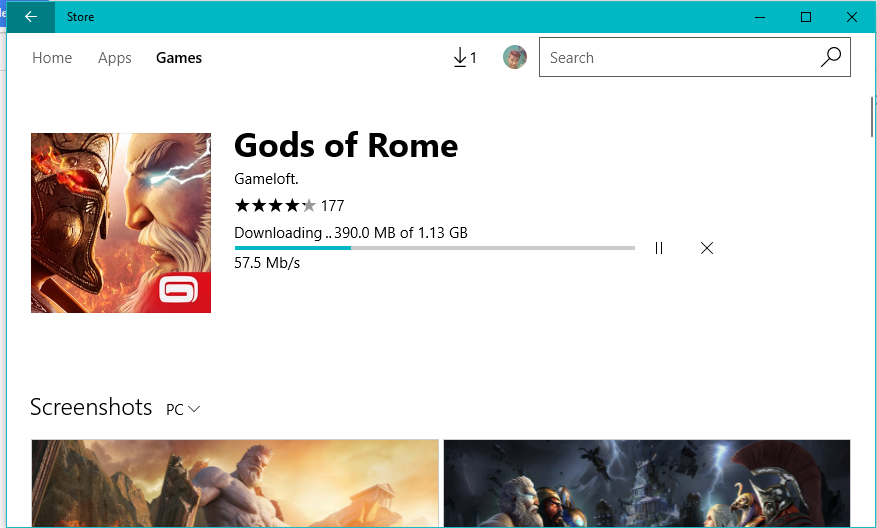Click the Gods of Rome app icon
877x528 pixels.
121,223
